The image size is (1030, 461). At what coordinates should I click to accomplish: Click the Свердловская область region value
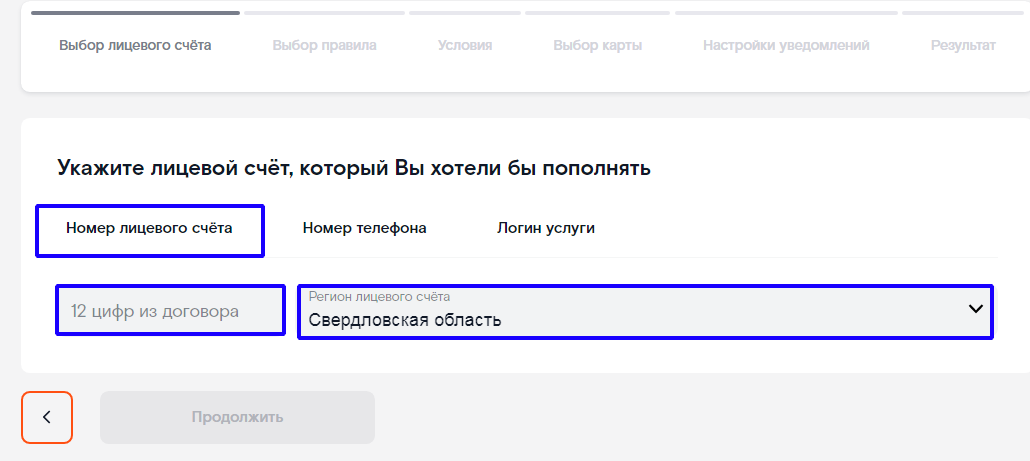coord(405,320)
